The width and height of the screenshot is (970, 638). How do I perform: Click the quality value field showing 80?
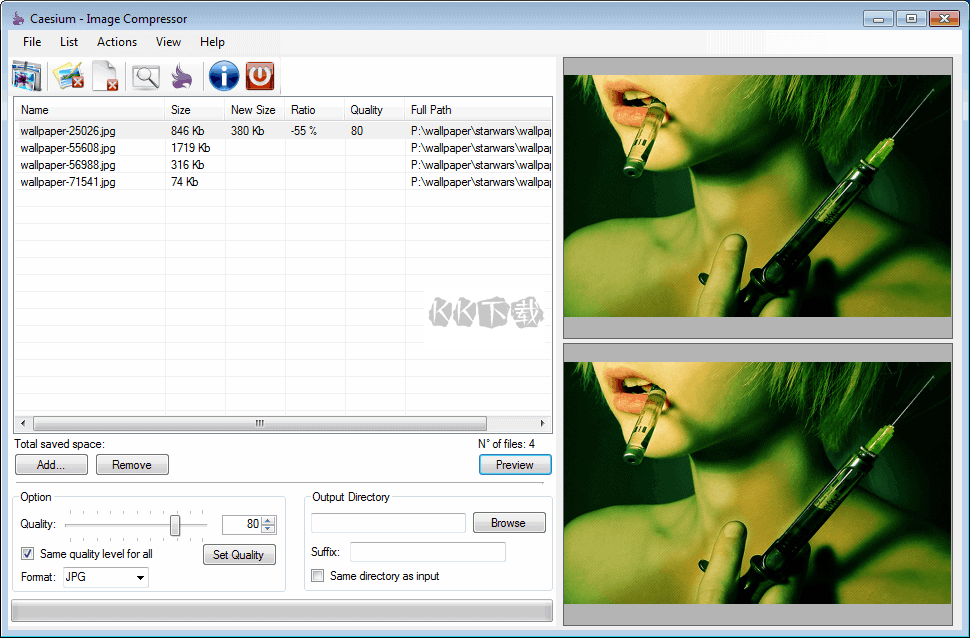(242, 524)
